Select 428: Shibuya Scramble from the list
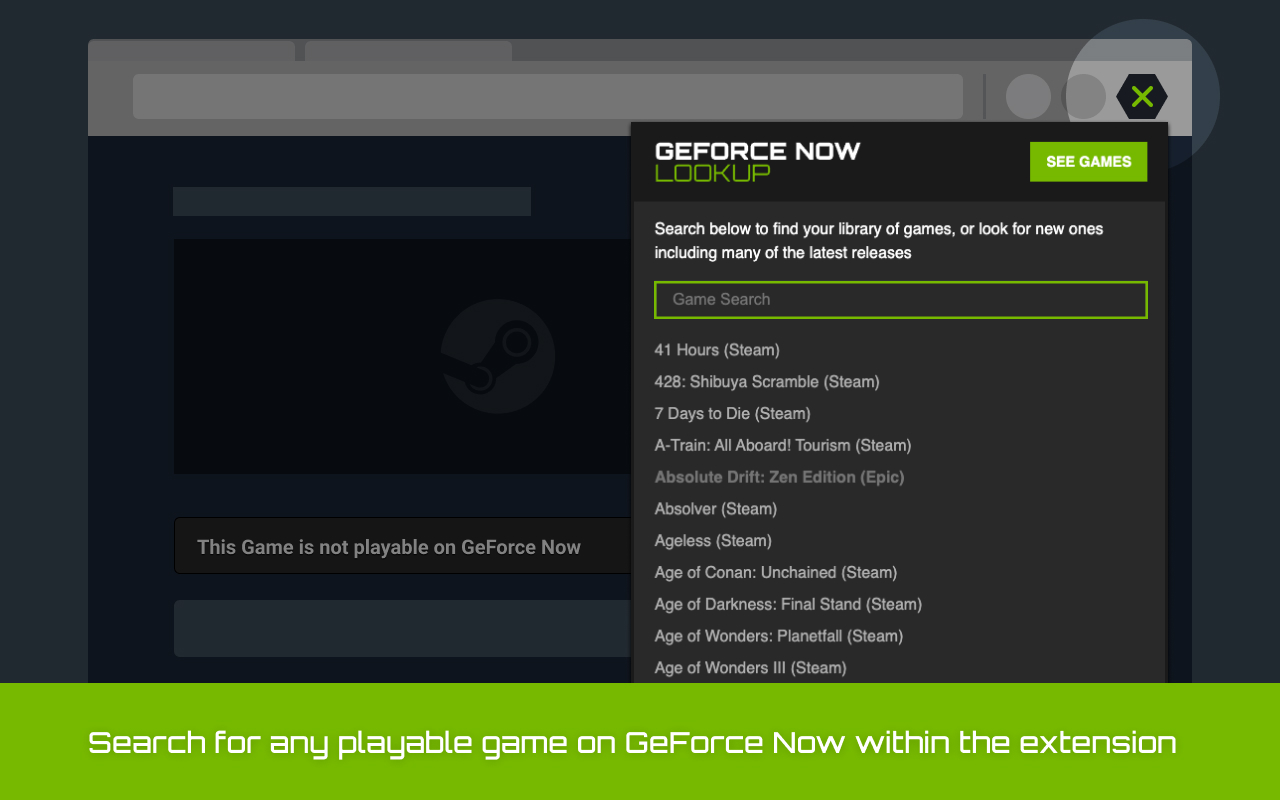Image resolution: width=1280 pixels, height=800 pixels. pyautogui.click(x=766, y=381)
